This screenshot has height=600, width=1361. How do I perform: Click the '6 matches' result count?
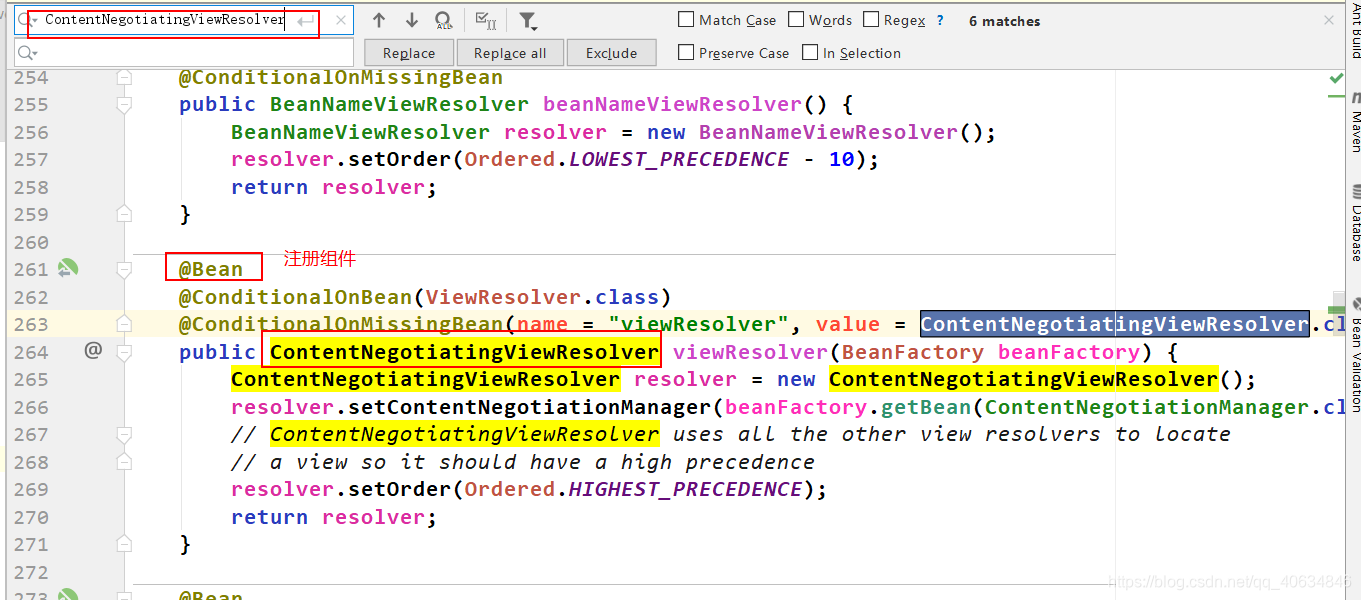coord(1004,21)
